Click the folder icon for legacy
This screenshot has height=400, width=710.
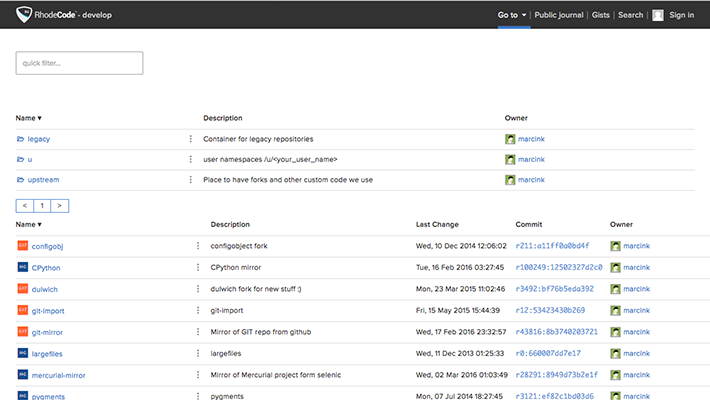tap(20, 139)
